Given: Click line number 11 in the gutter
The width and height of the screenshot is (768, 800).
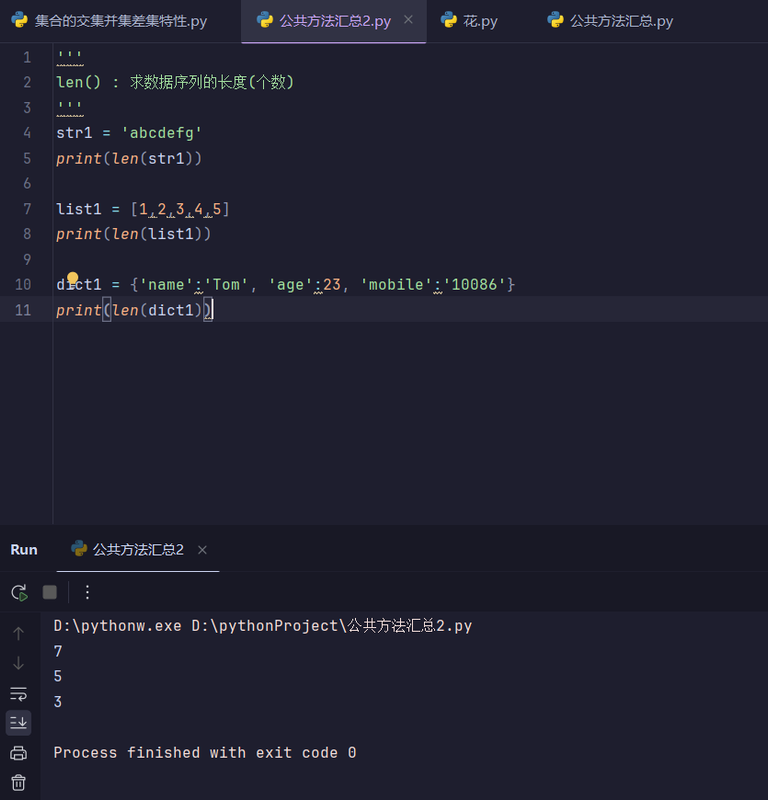Looking at the screenshot, I should 23,310.
